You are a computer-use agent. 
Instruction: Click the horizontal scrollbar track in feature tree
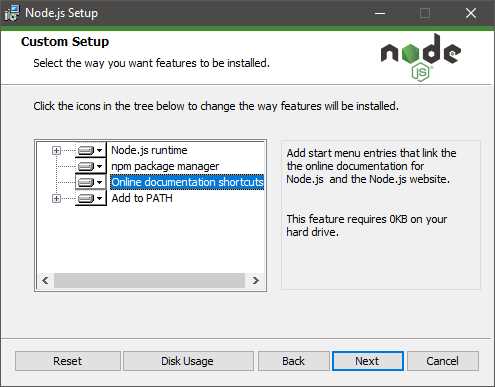tap(149, 281)
